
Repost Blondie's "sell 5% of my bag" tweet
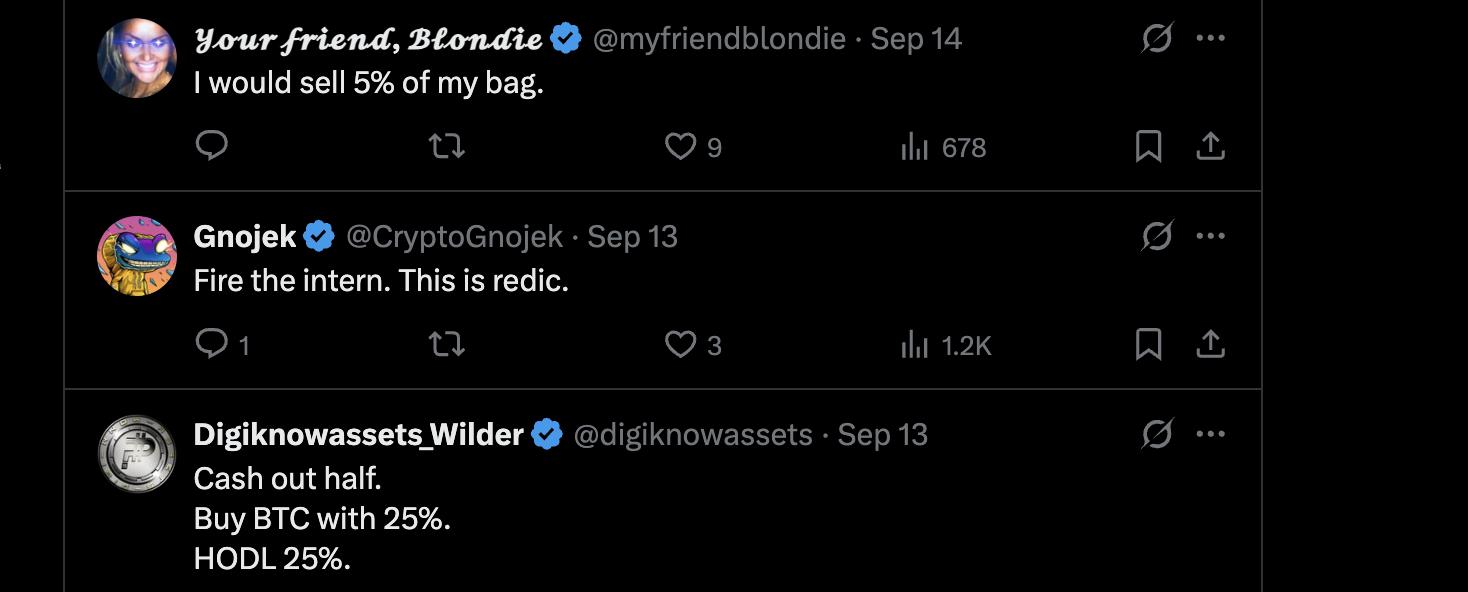coord(446,147)
